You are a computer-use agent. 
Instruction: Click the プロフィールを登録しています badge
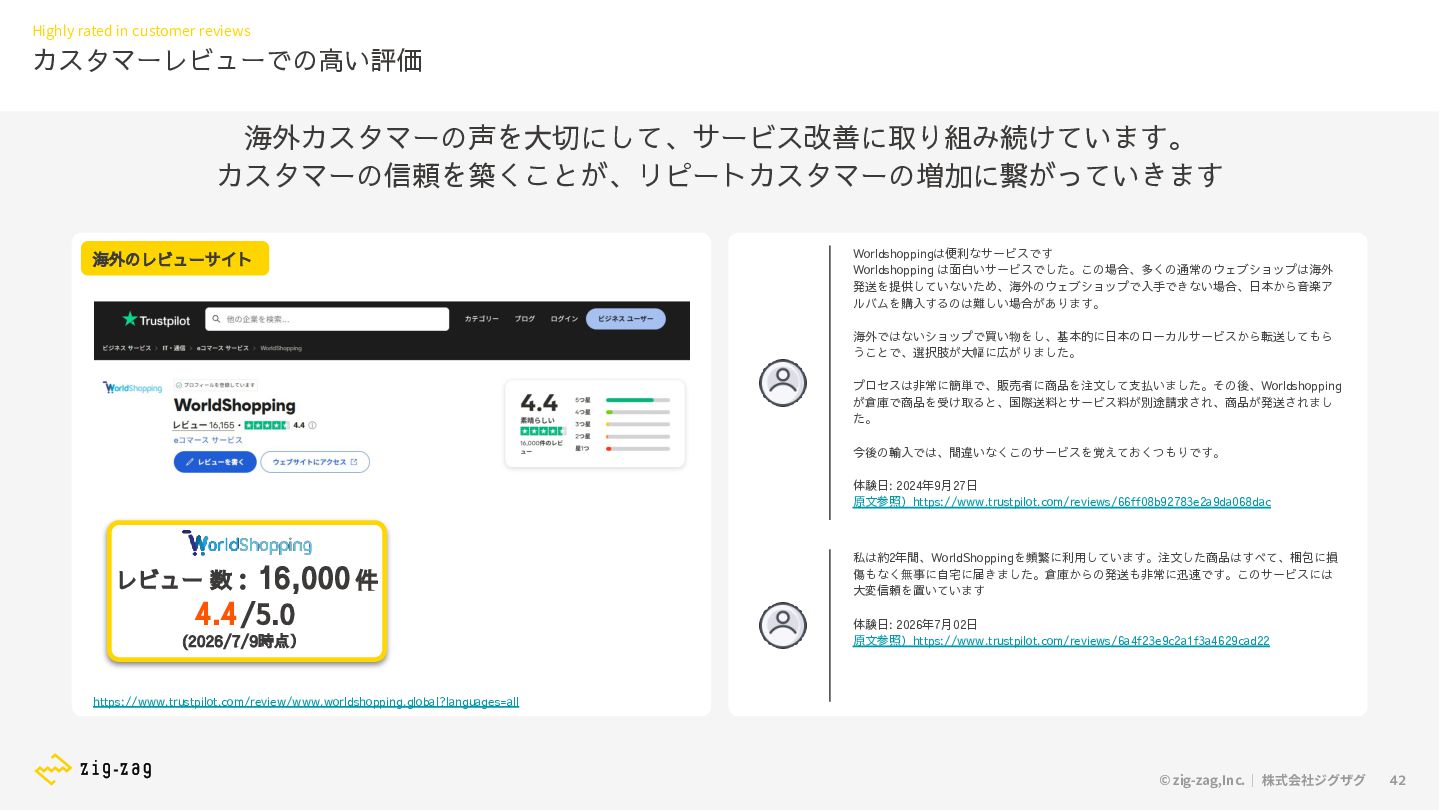[x=215, y=385]
